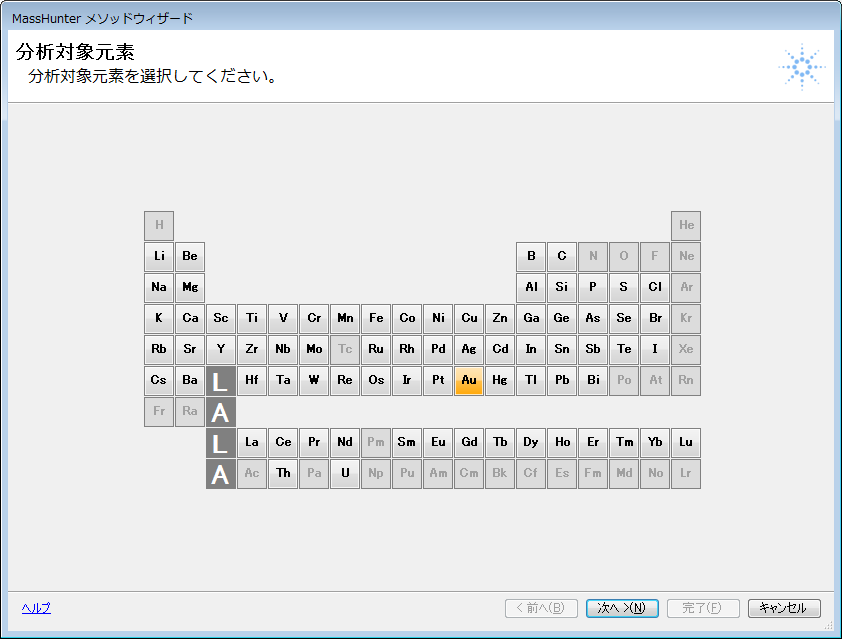842x639 pixels.
Task: Toggle sulfur (S) element button
Action: 624,288
